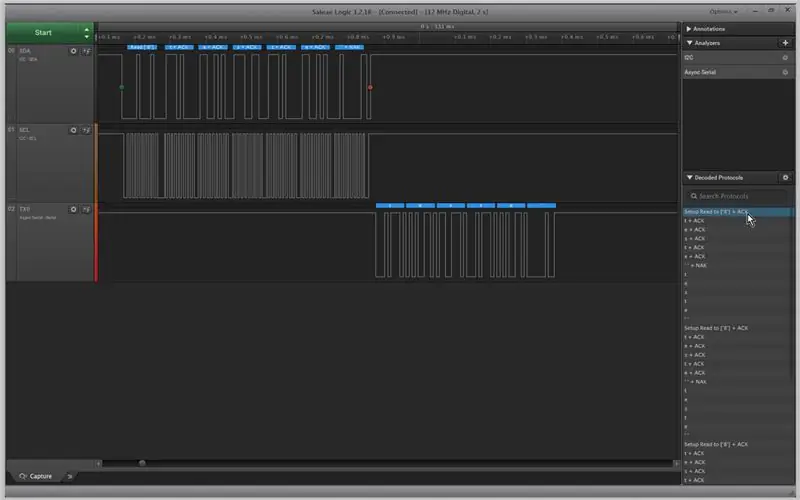
Task: Expand the Annotations panel
Action: [689, 29]
